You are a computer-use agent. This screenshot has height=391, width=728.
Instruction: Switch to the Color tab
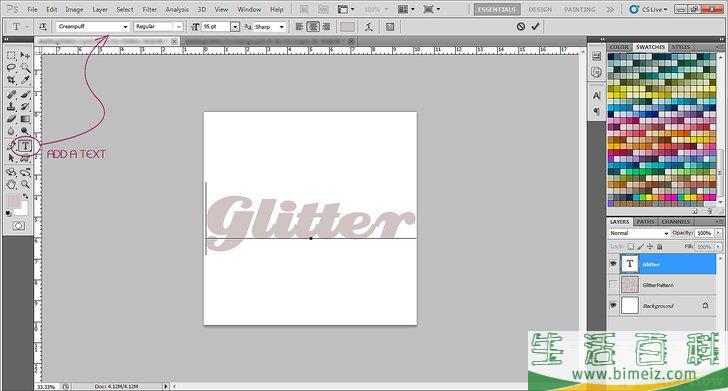tap(619, 47)
